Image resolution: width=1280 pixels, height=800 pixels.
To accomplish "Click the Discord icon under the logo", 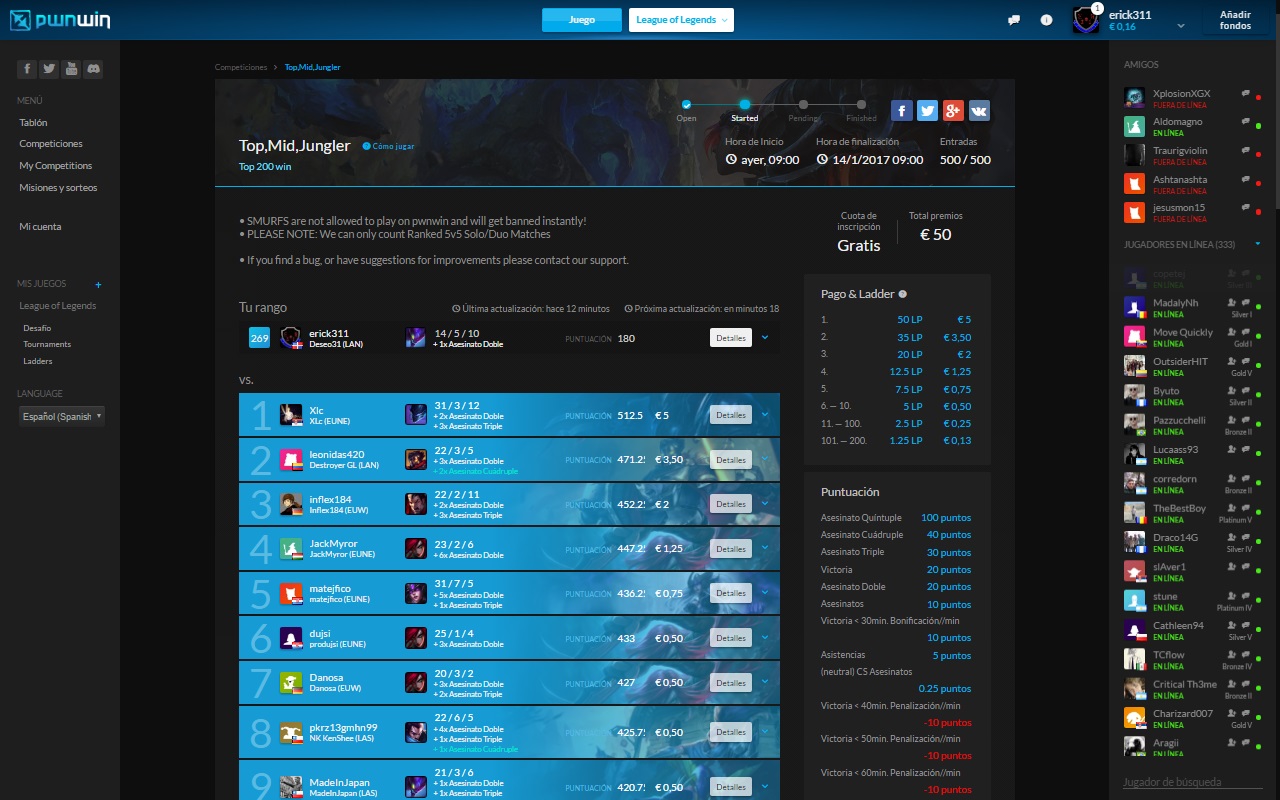I will [x=93, y=67].
